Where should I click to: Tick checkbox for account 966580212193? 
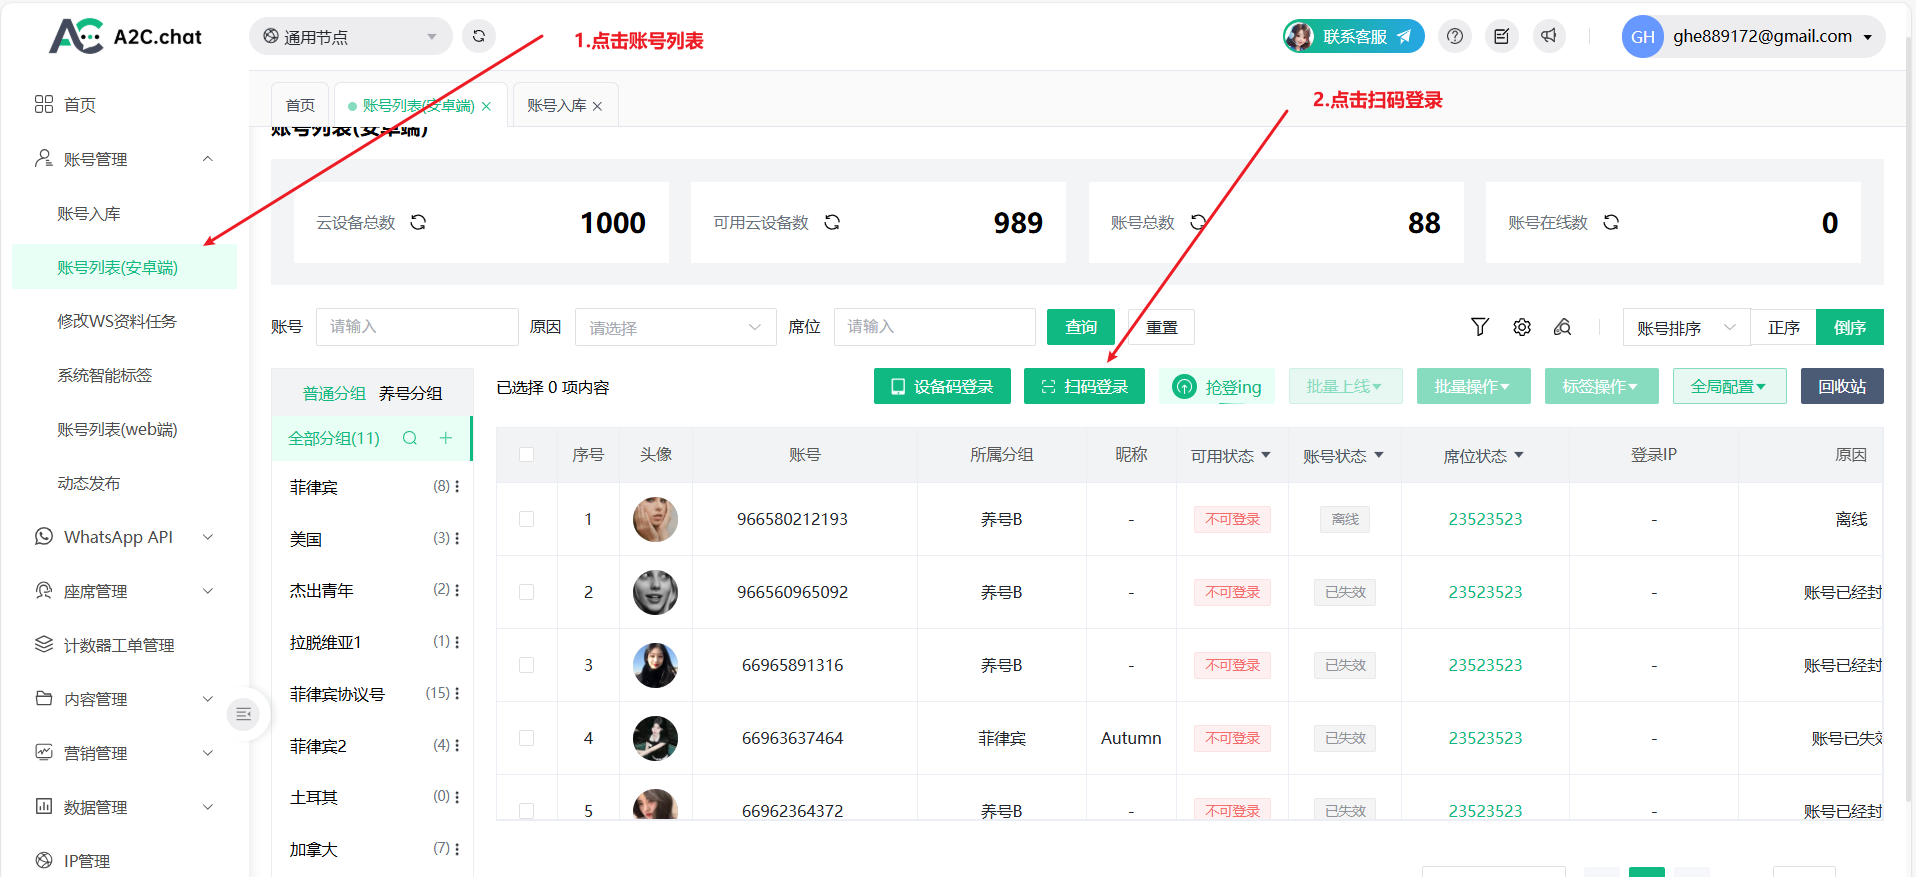(527, 519)
